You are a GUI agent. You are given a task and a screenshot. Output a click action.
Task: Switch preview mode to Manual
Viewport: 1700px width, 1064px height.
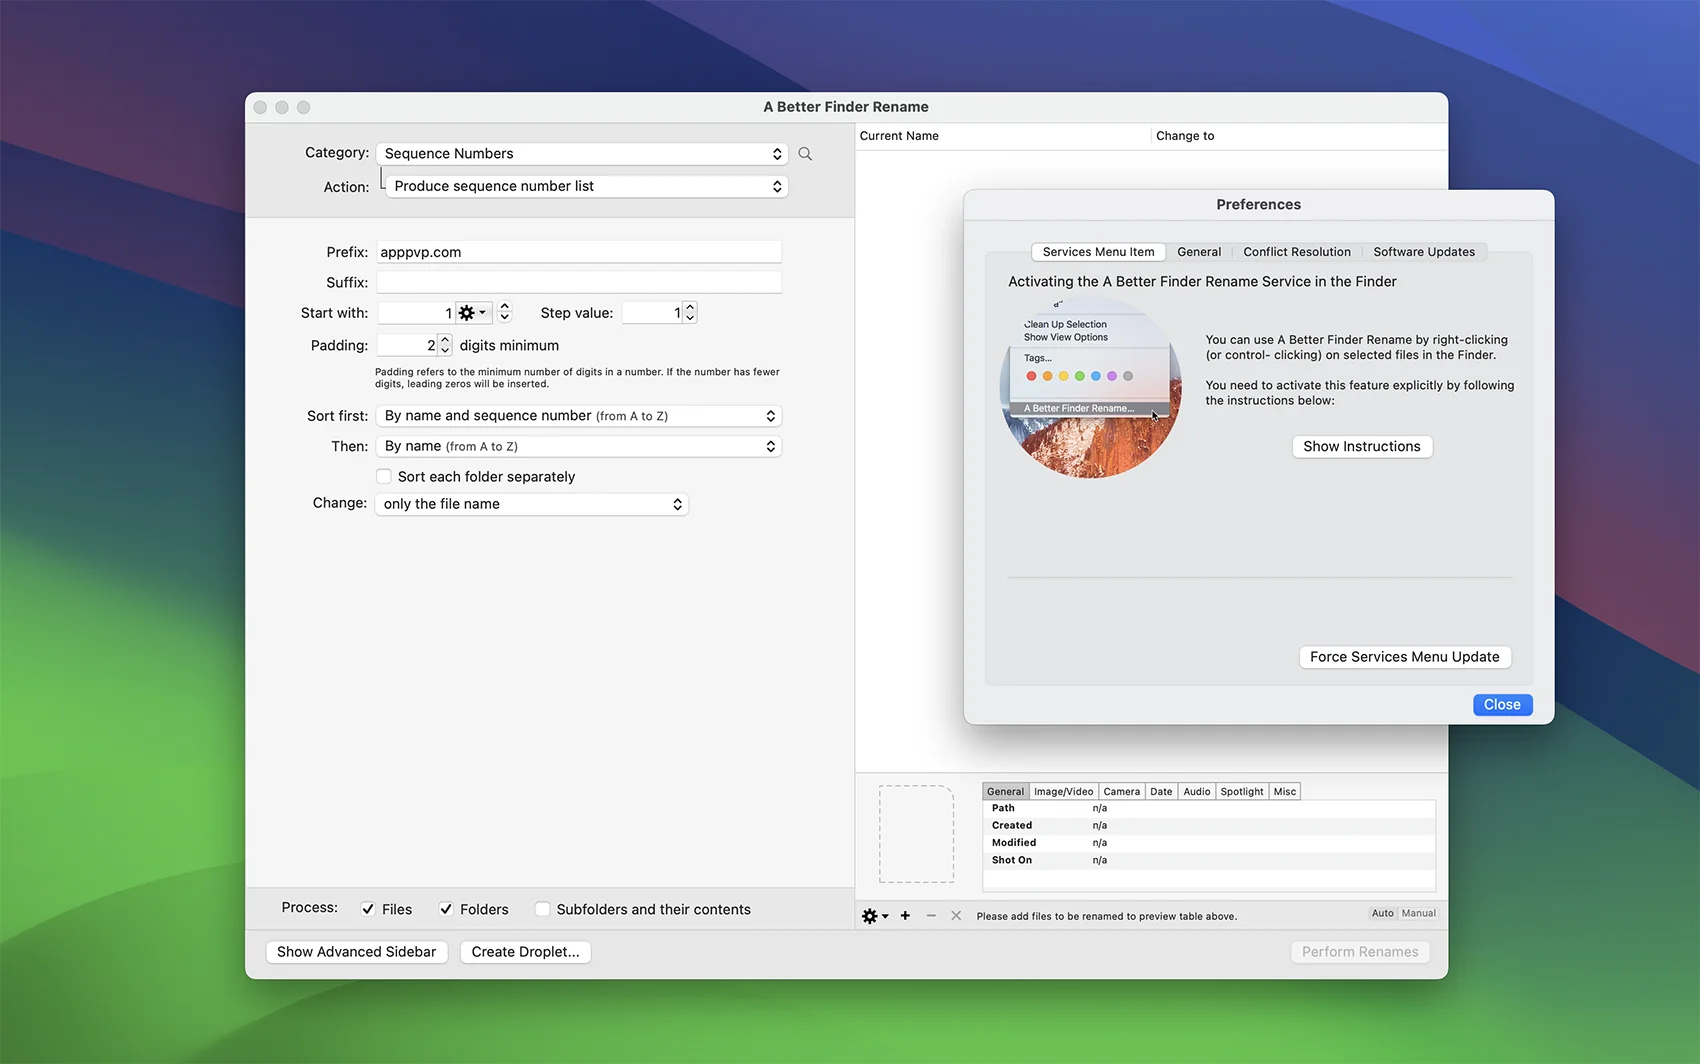[x=1418, y=913]
